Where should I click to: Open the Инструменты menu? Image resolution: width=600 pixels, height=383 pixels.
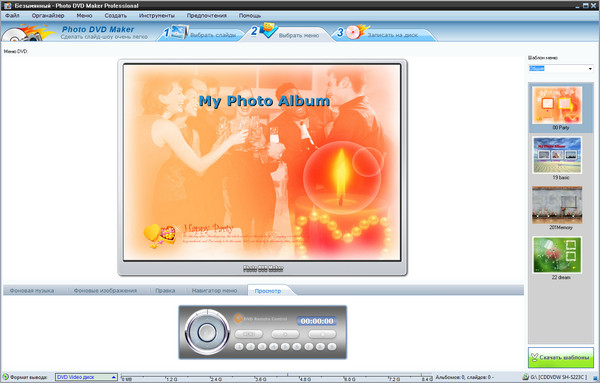point(157,16)
